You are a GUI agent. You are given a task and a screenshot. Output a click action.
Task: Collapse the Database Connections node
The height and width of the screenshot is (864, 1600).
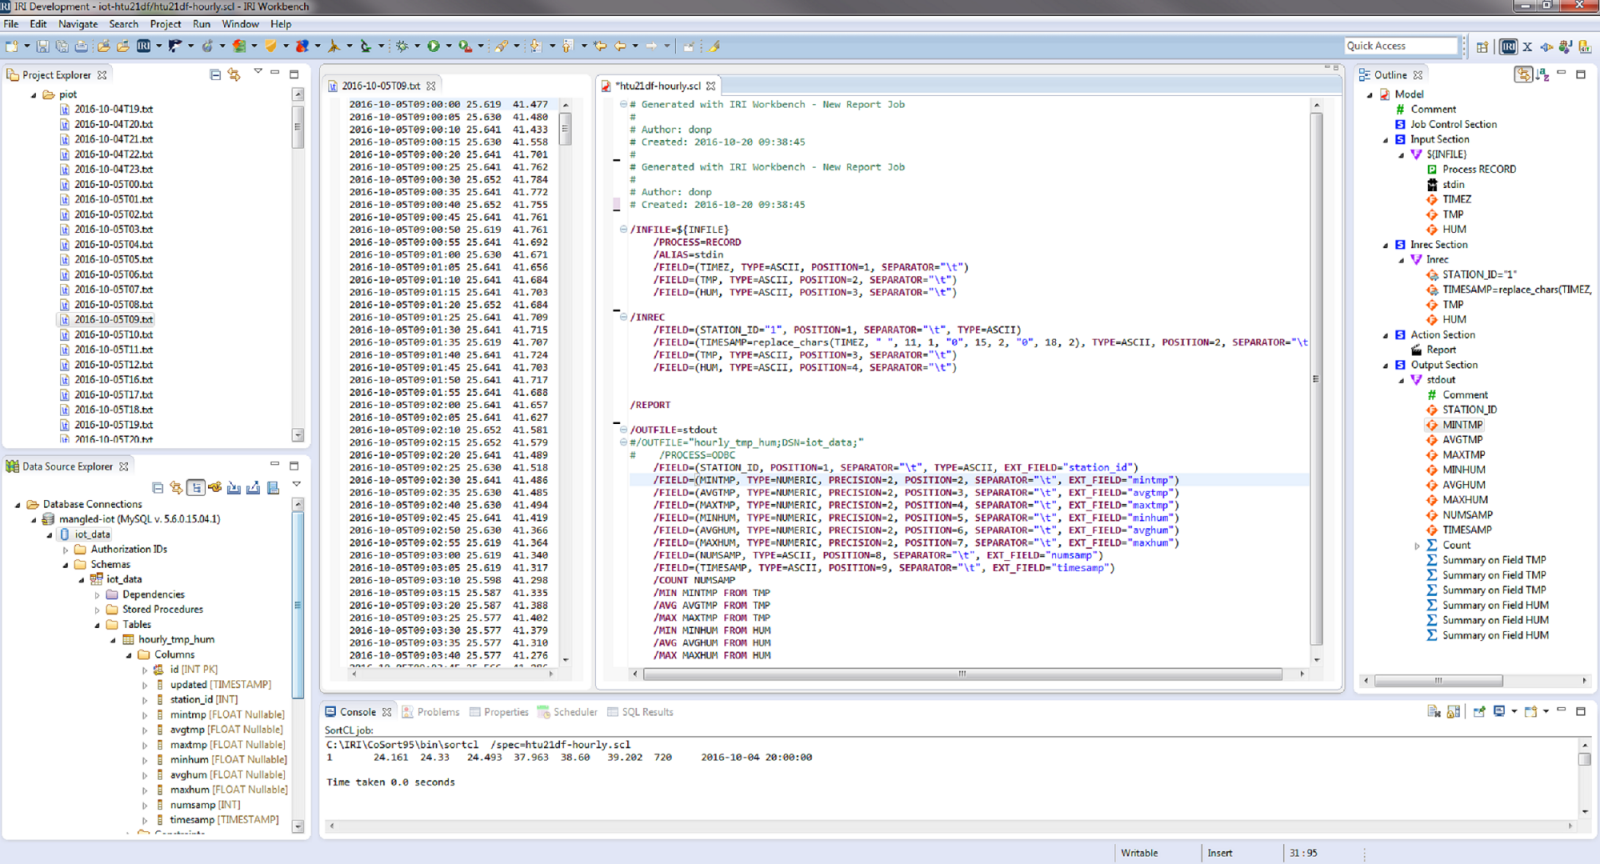[x=18, y=504]
